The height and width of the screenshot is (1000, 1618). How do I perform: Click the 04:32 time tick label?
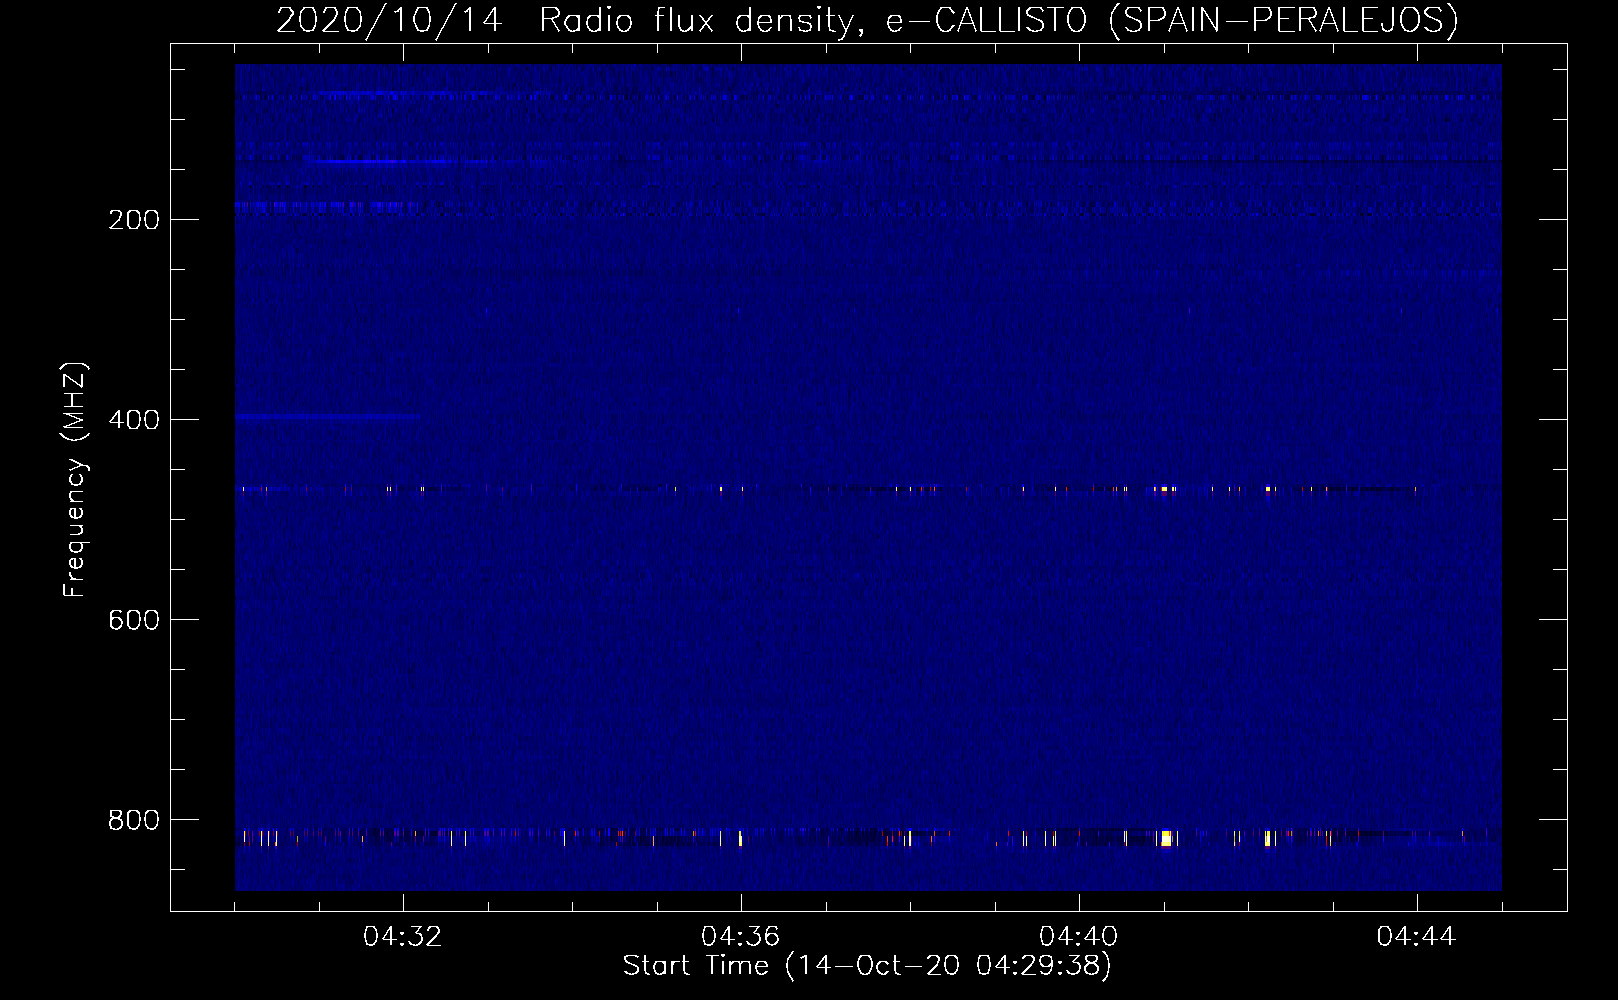click(x=403, y=937)
